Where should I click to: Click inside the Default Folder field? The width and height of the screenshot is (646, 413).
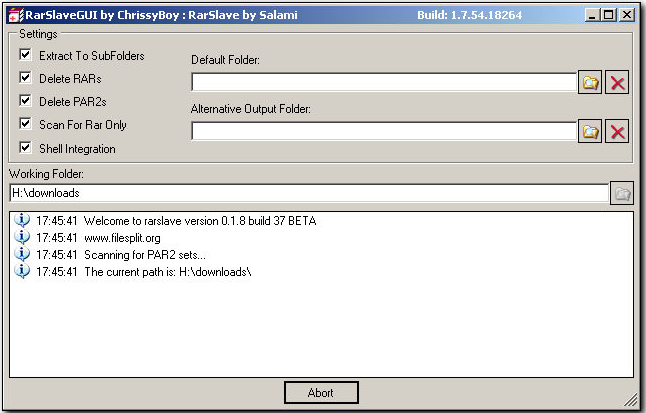[384, 82]
